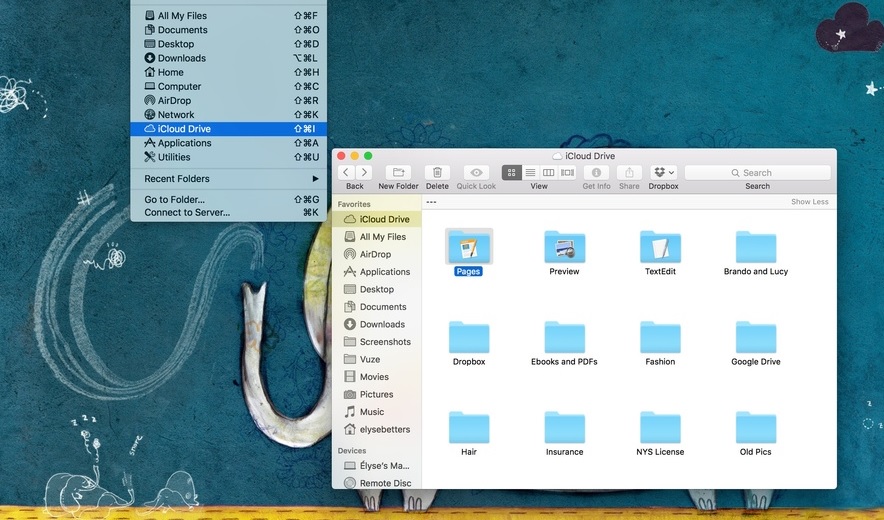Click the three-dot path indicator
This screenshot has height=520, width=884.
pyautogui.click(x=431, y=202)
